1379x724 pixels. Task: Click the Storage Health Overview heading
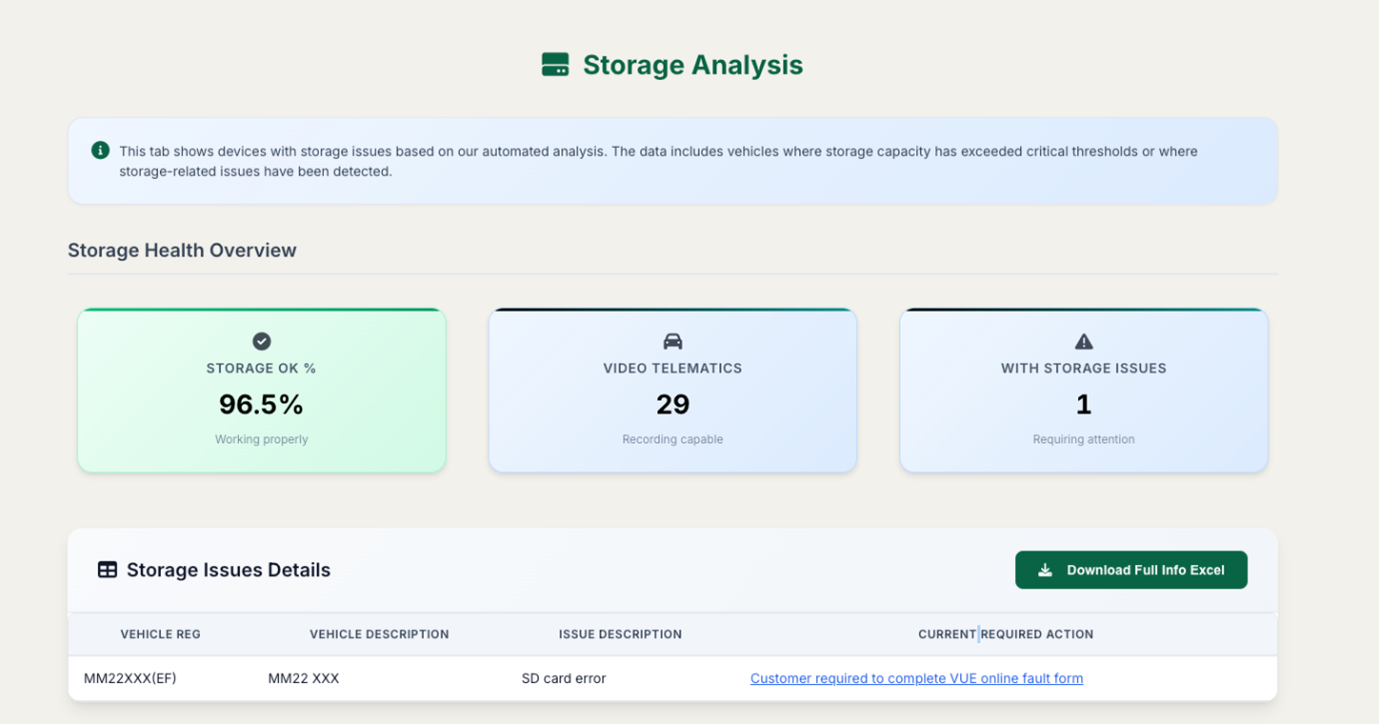tap(182, 250)
